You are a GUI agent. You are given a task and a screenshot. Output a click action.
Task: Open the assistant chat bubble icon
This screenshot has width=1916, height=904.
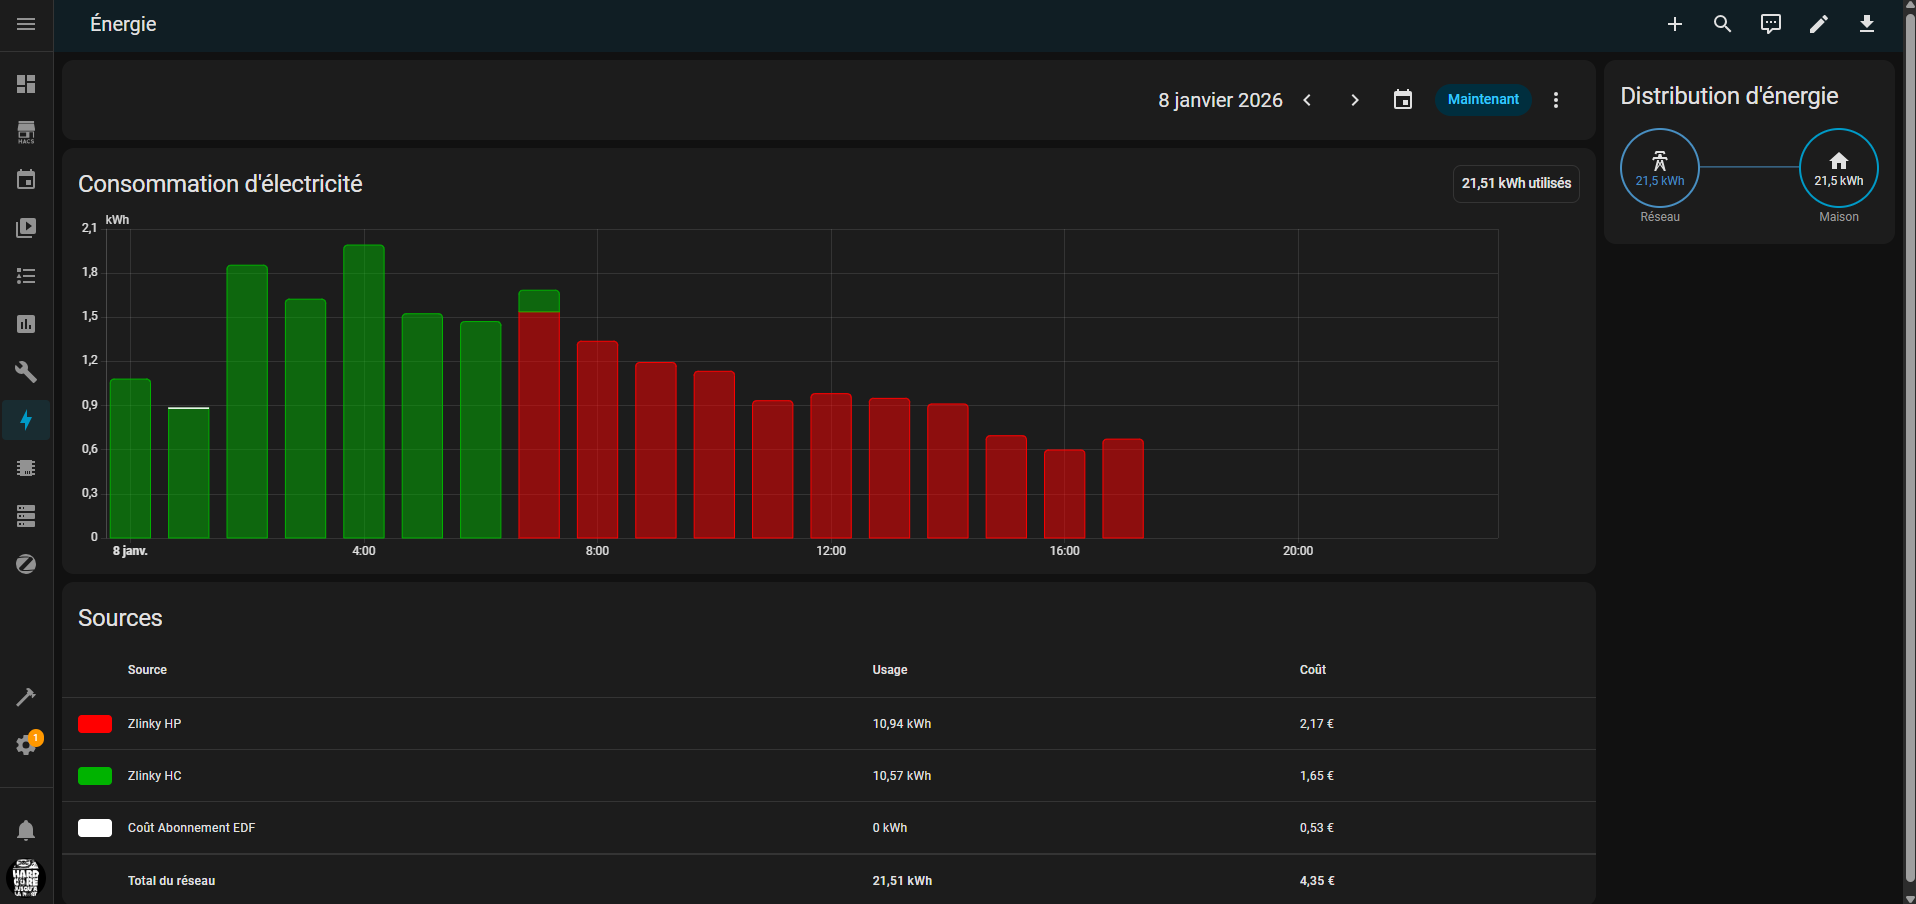(1770, 24)
